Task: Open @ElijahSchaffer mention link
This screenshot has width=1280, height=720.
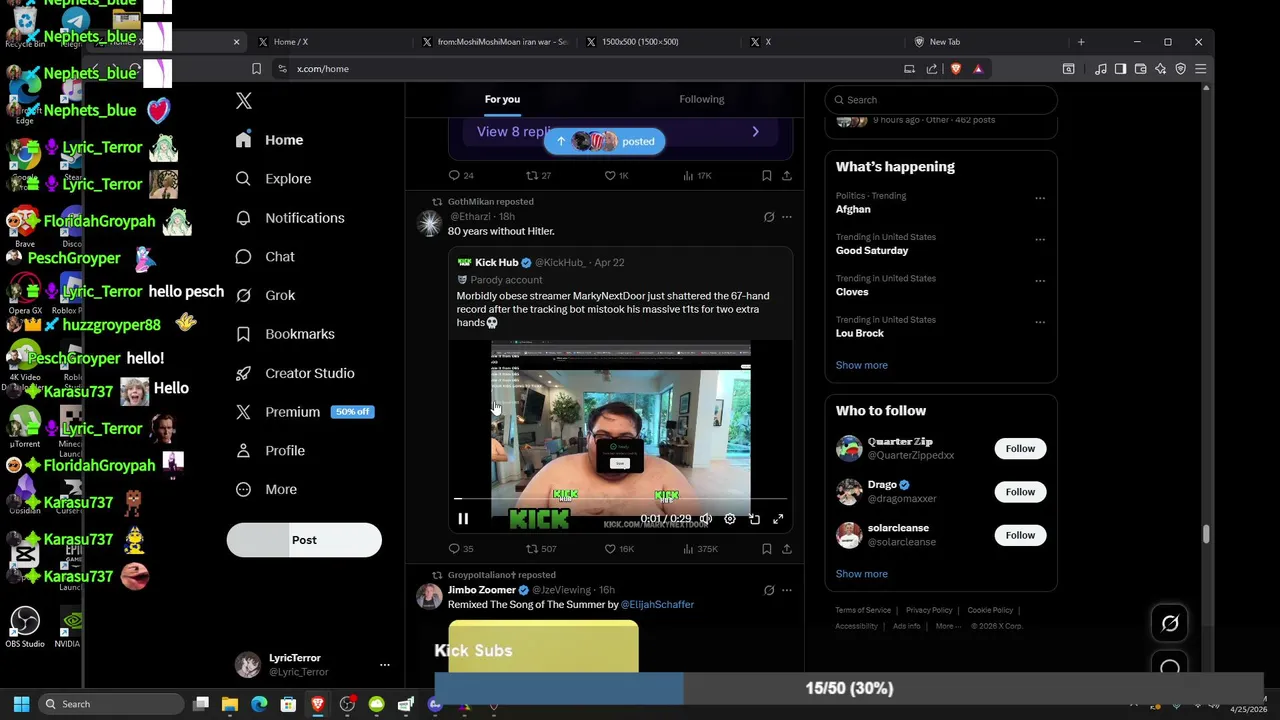Action: pos(657,604)
